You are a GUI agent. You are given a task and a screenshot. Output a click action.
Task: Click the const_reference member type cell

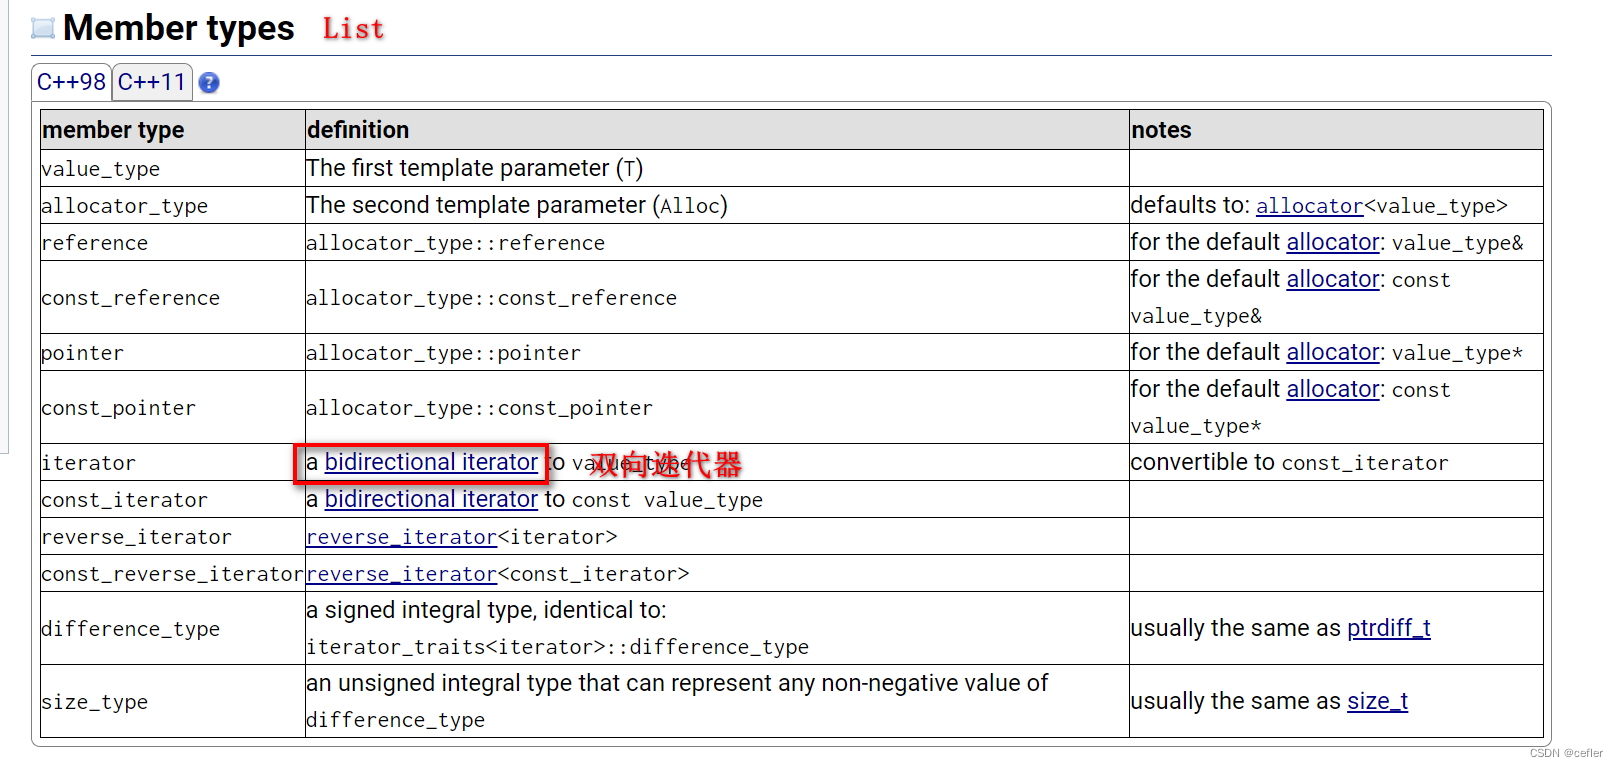pyautogui.click(x=172, y=297)
